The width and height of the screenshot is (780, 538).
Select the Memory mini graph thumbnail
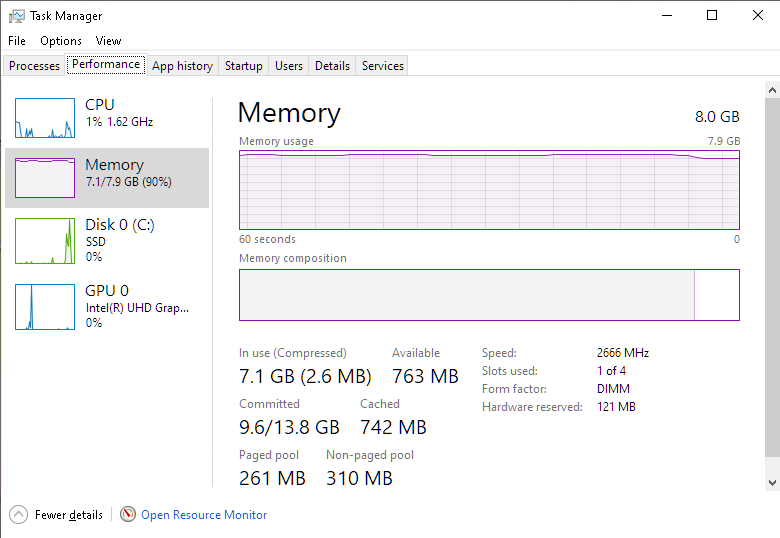[x=45, y=178]
